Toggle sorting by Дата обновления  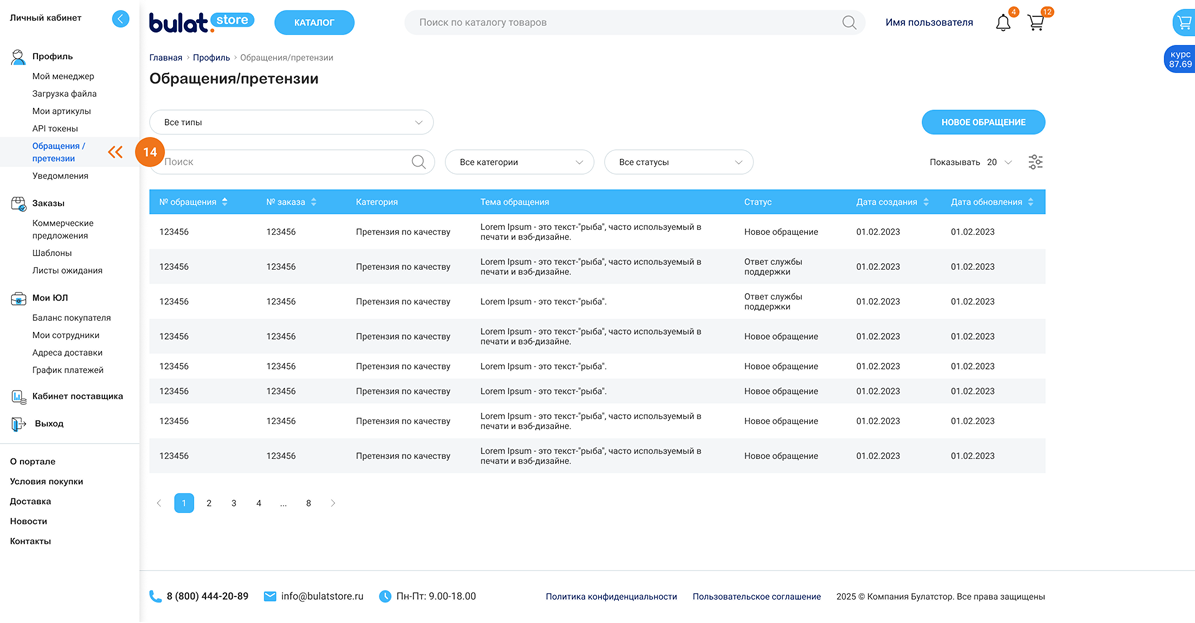pyautogui.click(x=1031, y=202)
